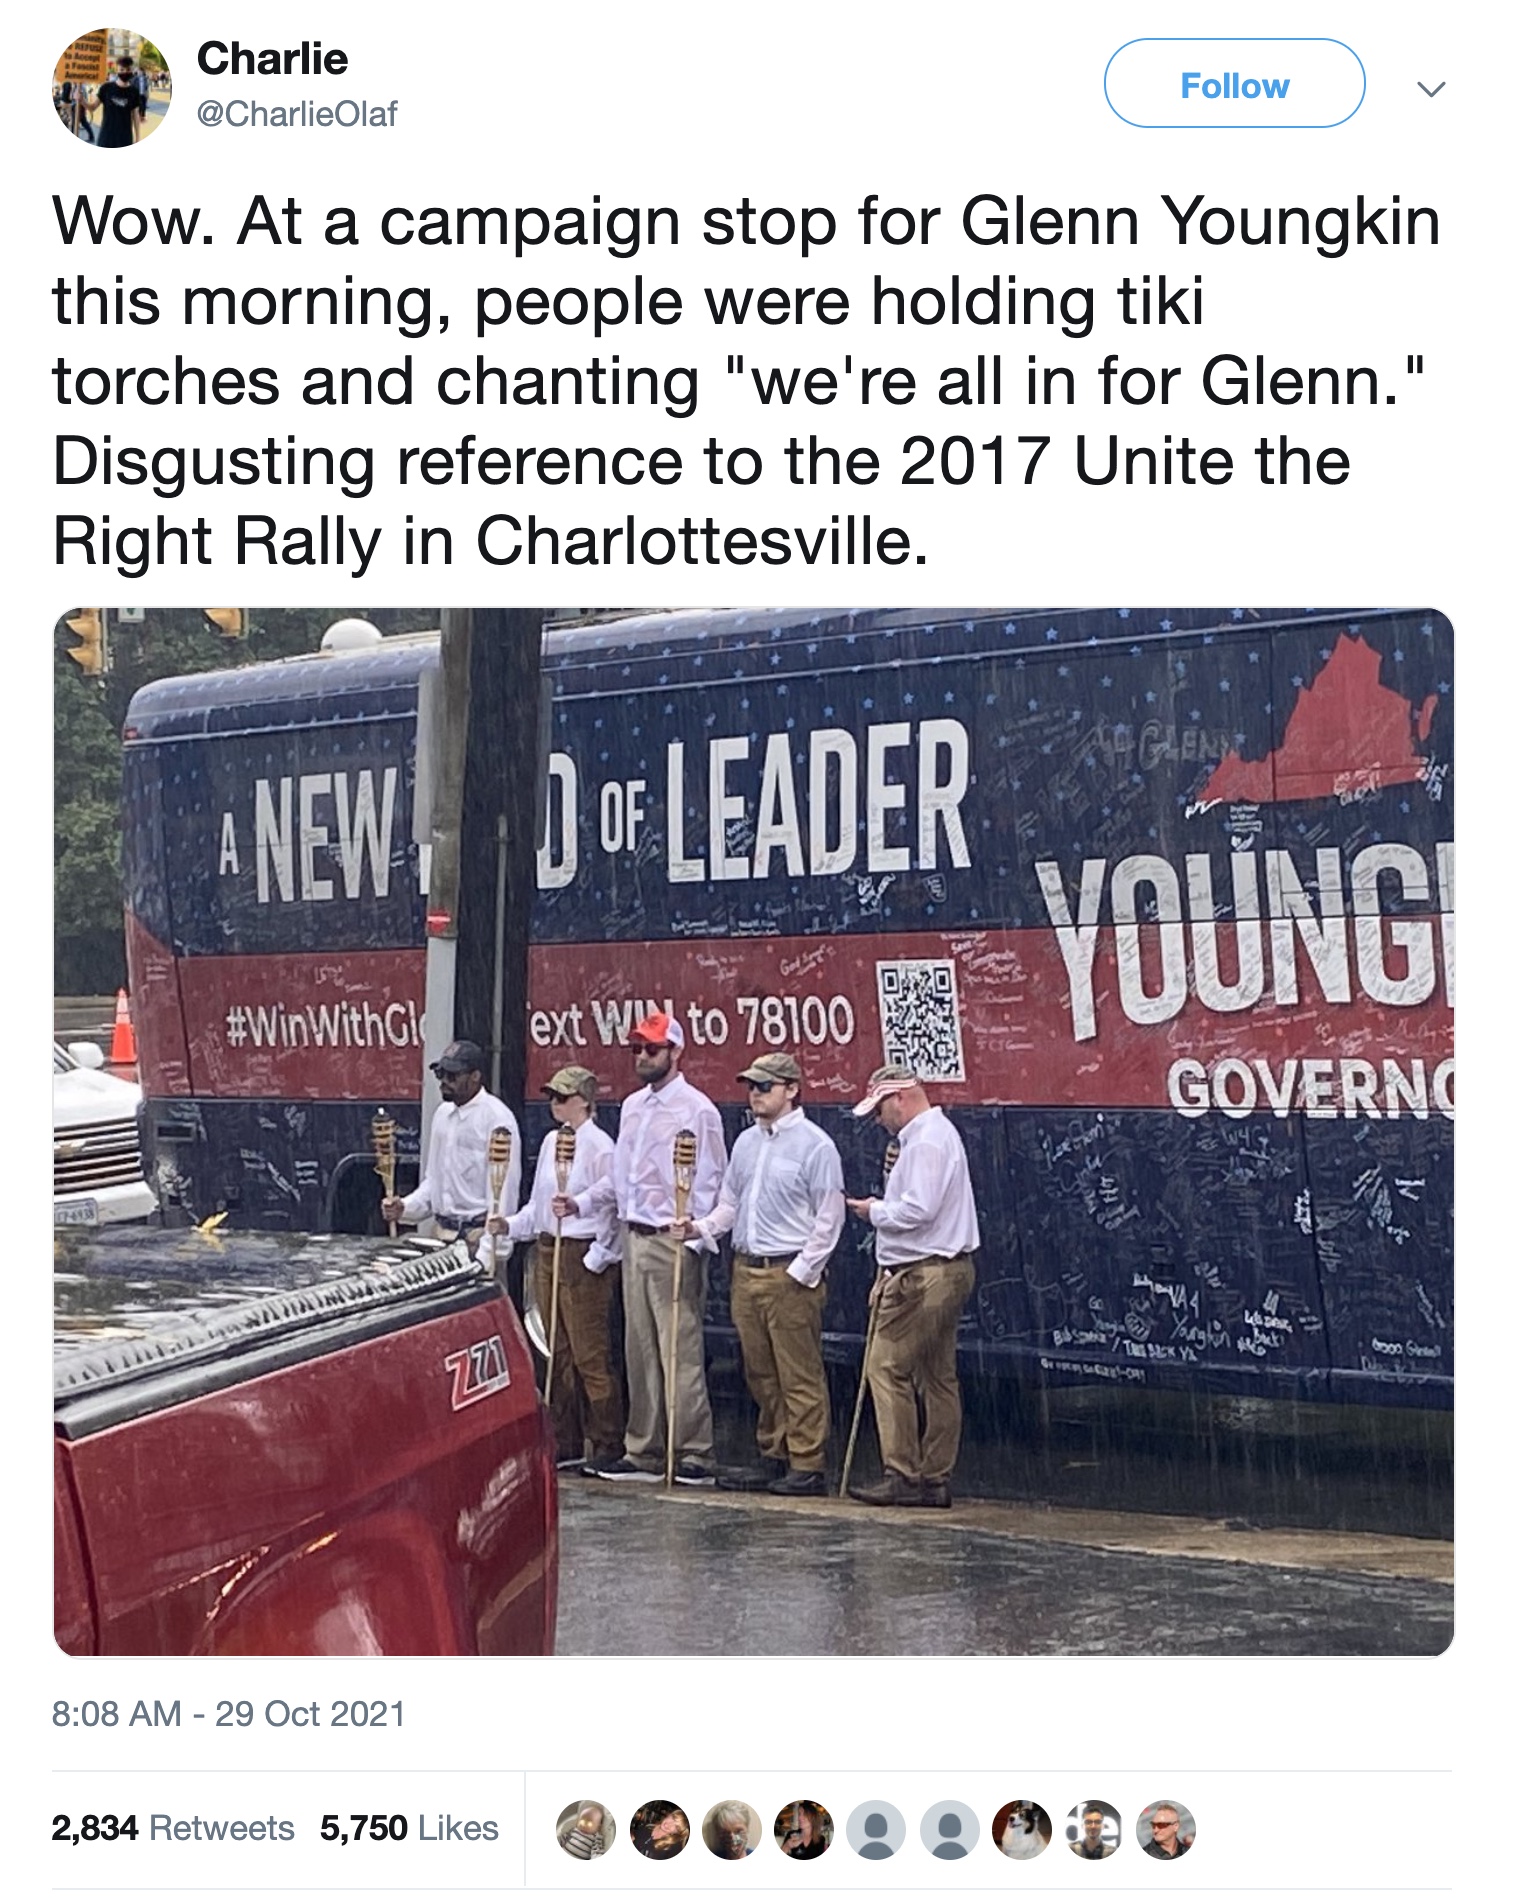This screenshot has height=1898, width=1528.
Task: Expand the tweet options chevron menu
Action: point(1431,89)
